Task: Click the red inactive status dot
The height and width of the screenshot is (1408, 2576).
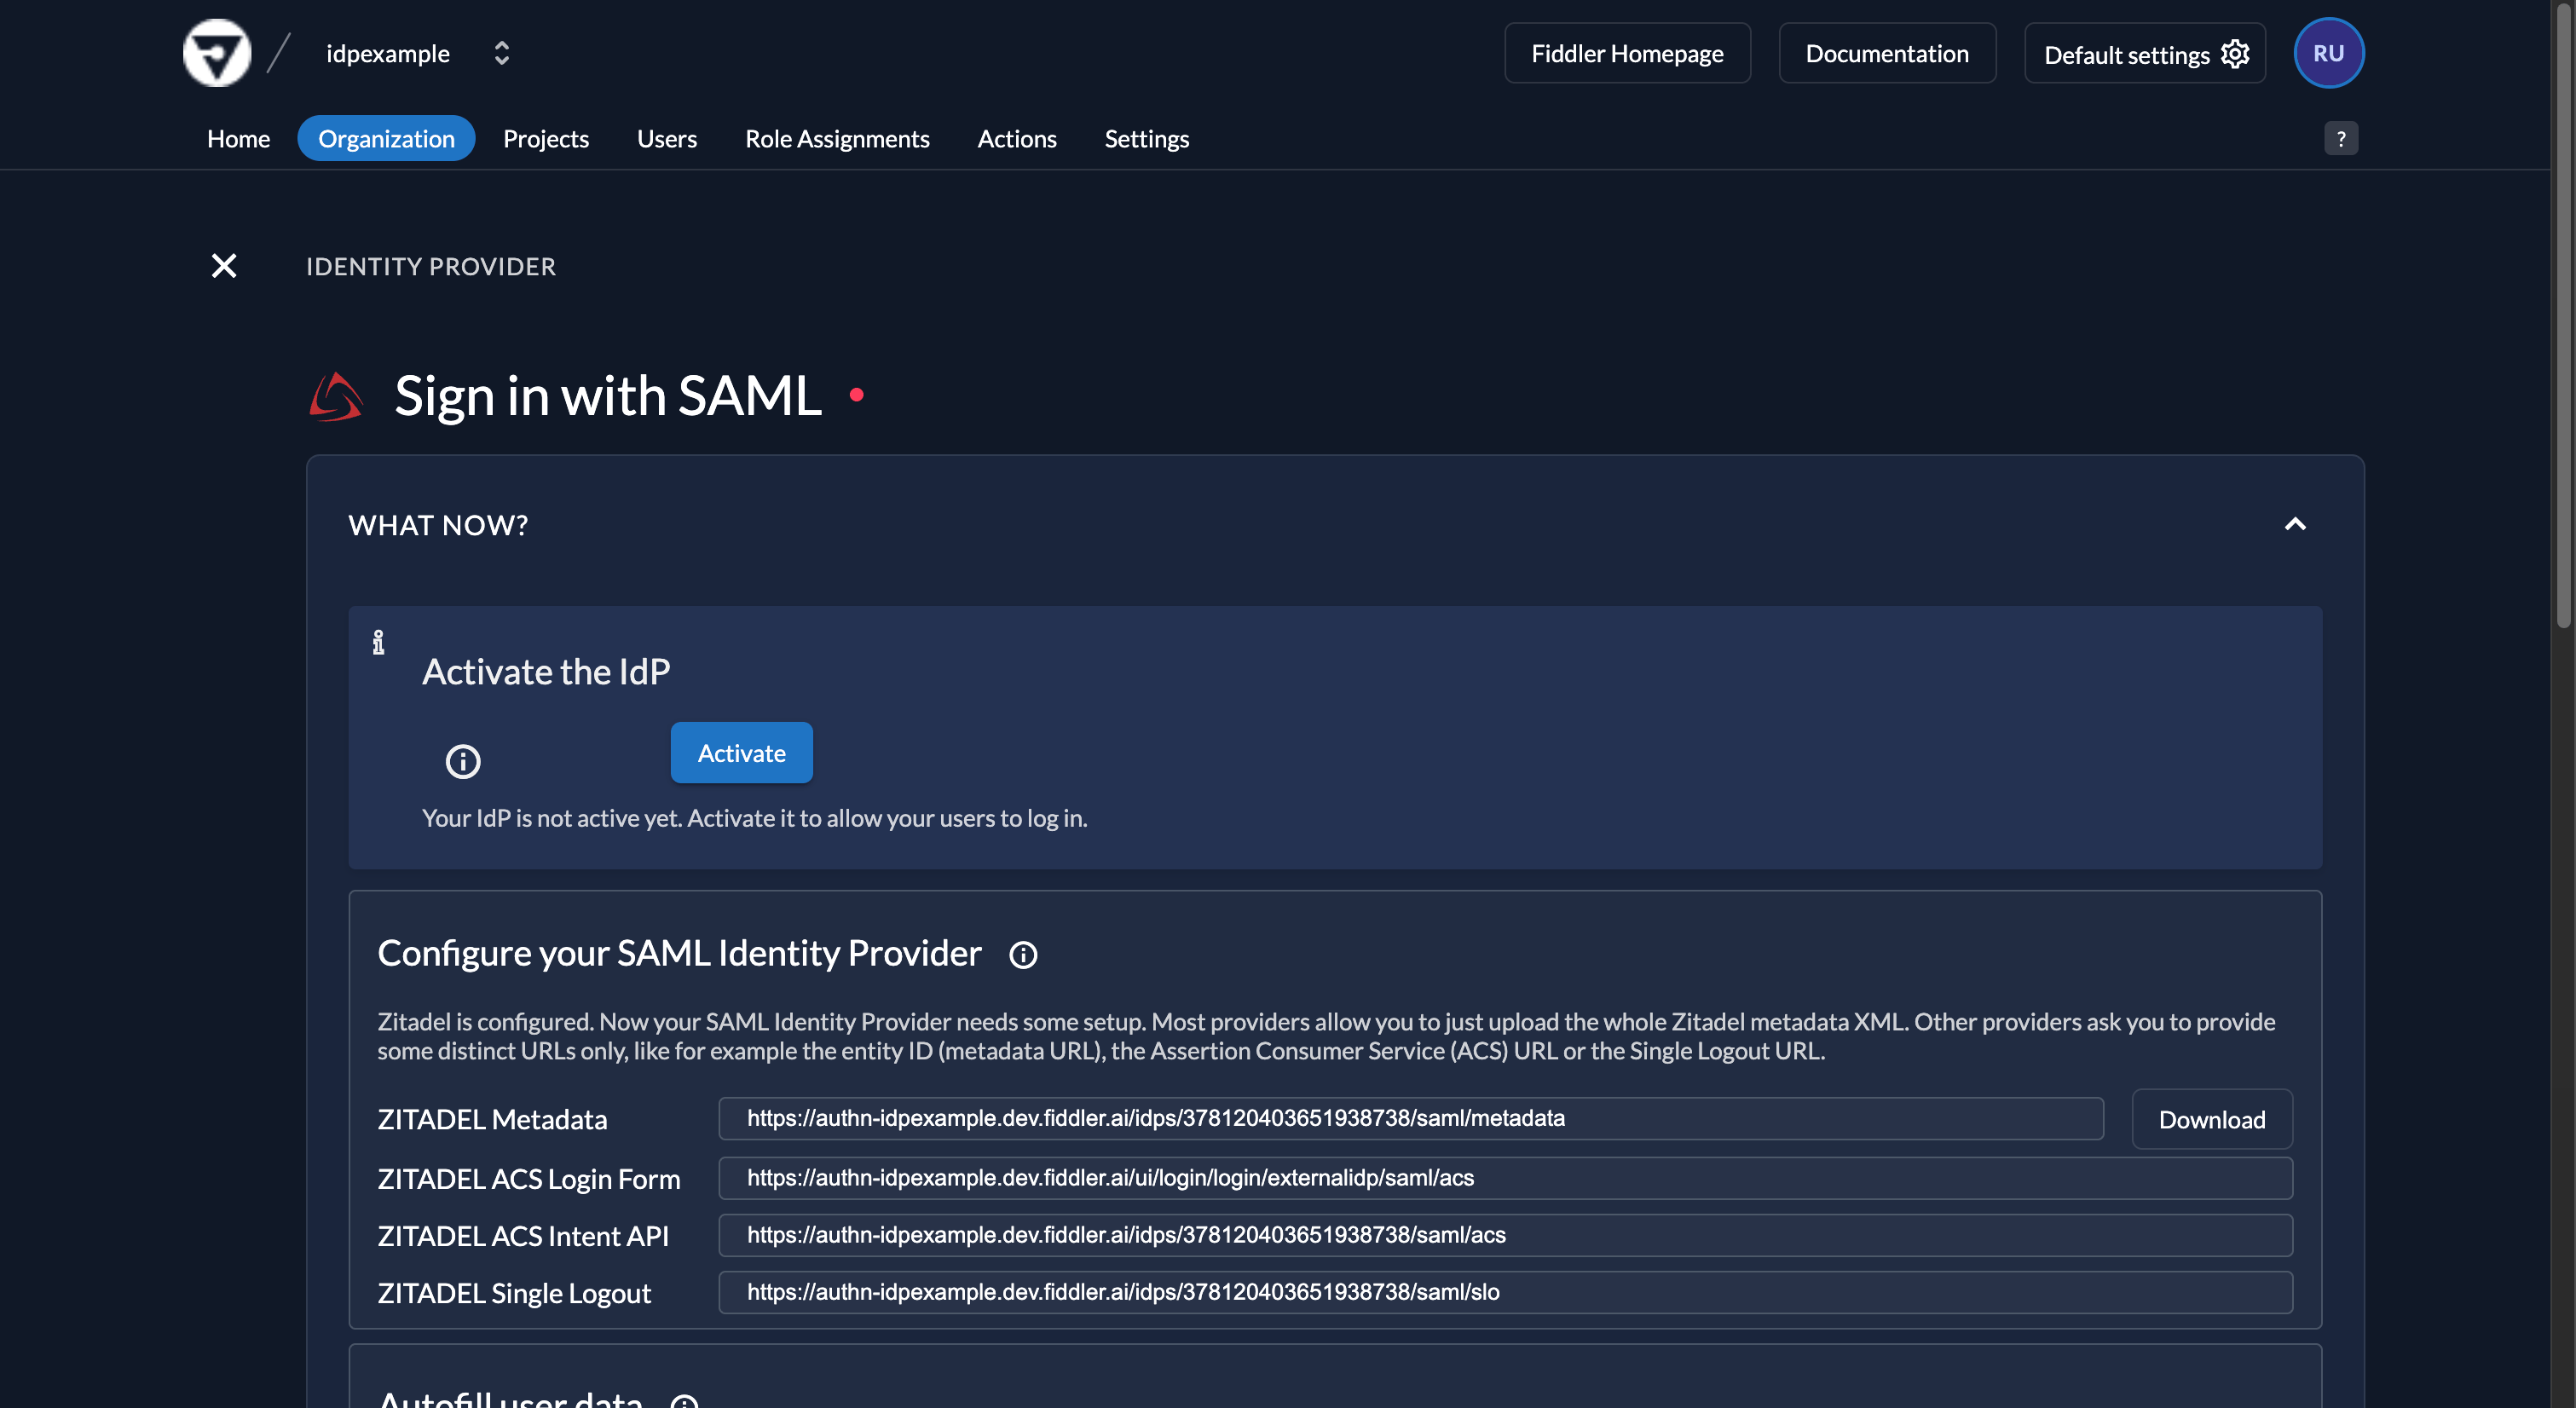Action: pyautogui.click(x=857, y=395)
